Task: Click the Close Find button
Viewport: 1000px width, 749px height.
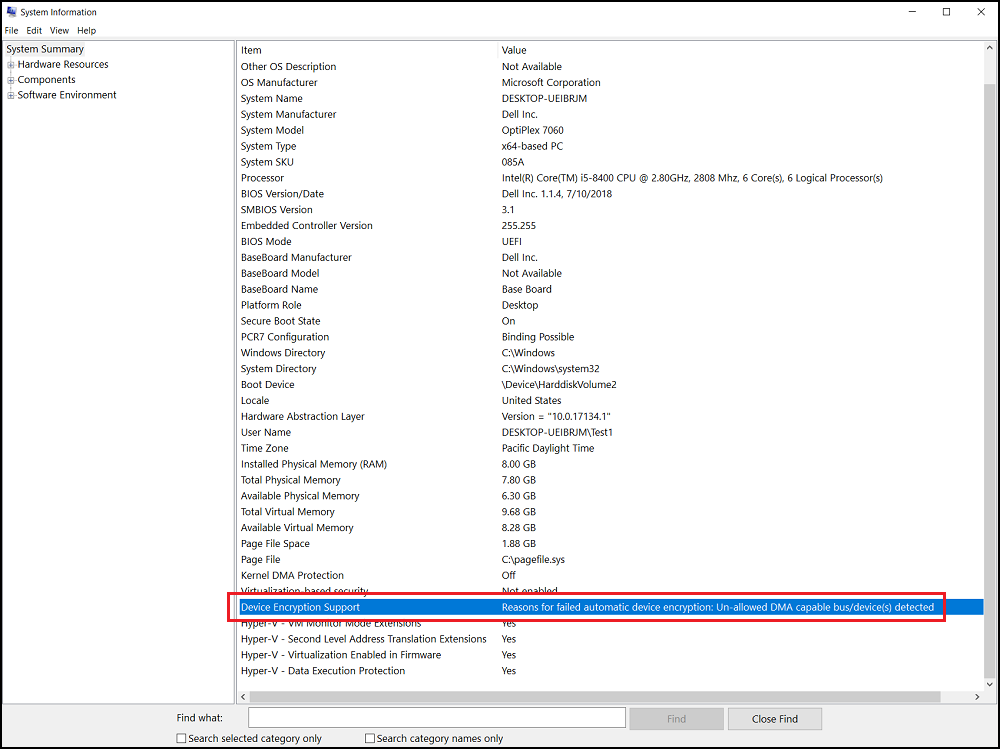Action: [x=774, y=718]
